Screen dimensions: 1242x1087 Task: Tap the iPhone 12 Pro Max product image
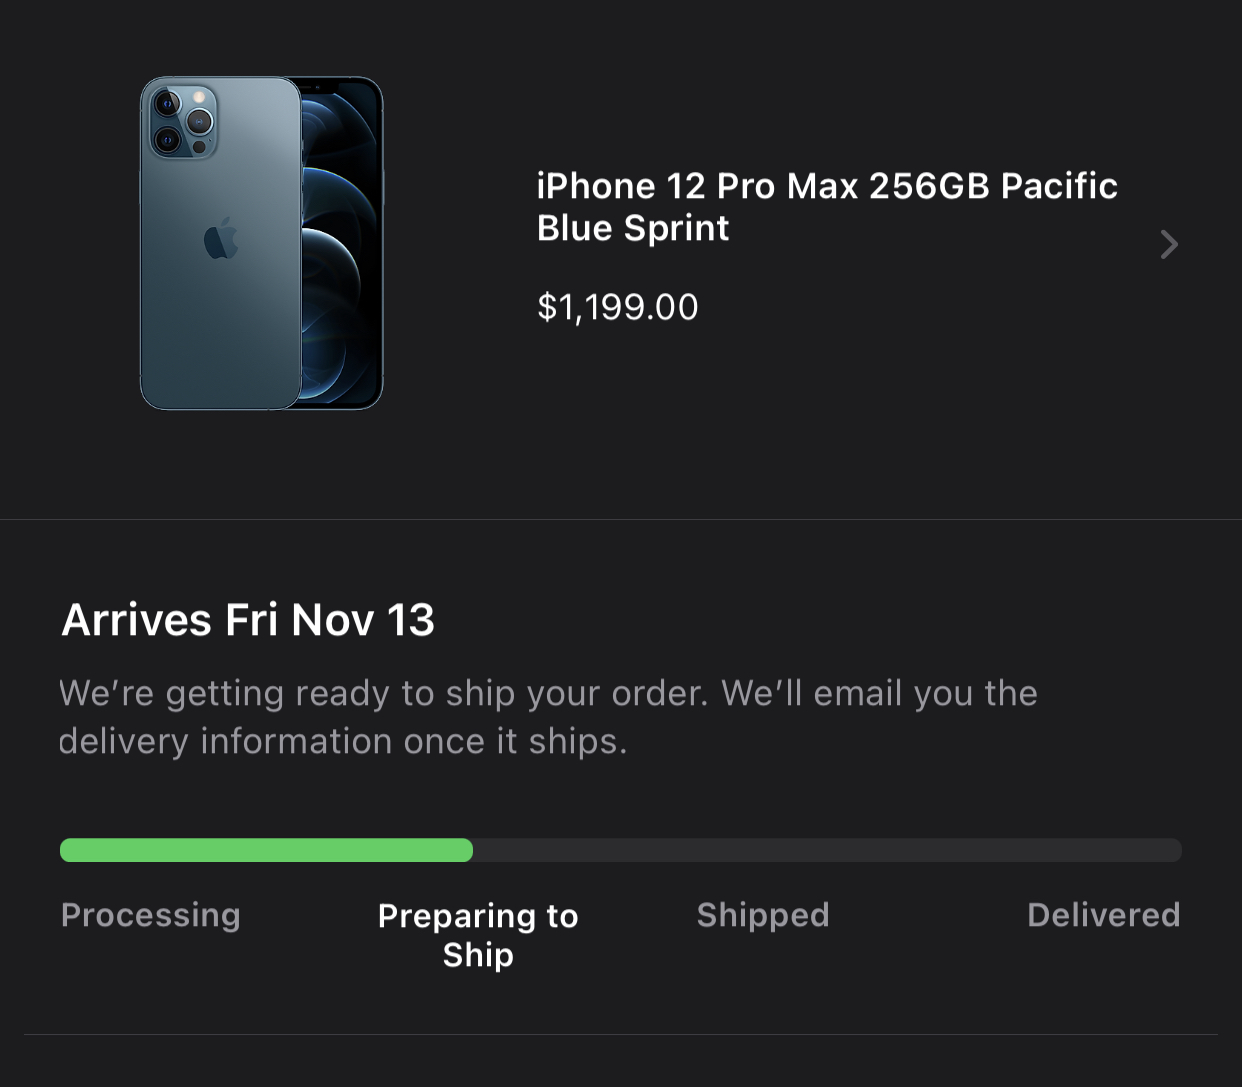(x=261, y=243)
